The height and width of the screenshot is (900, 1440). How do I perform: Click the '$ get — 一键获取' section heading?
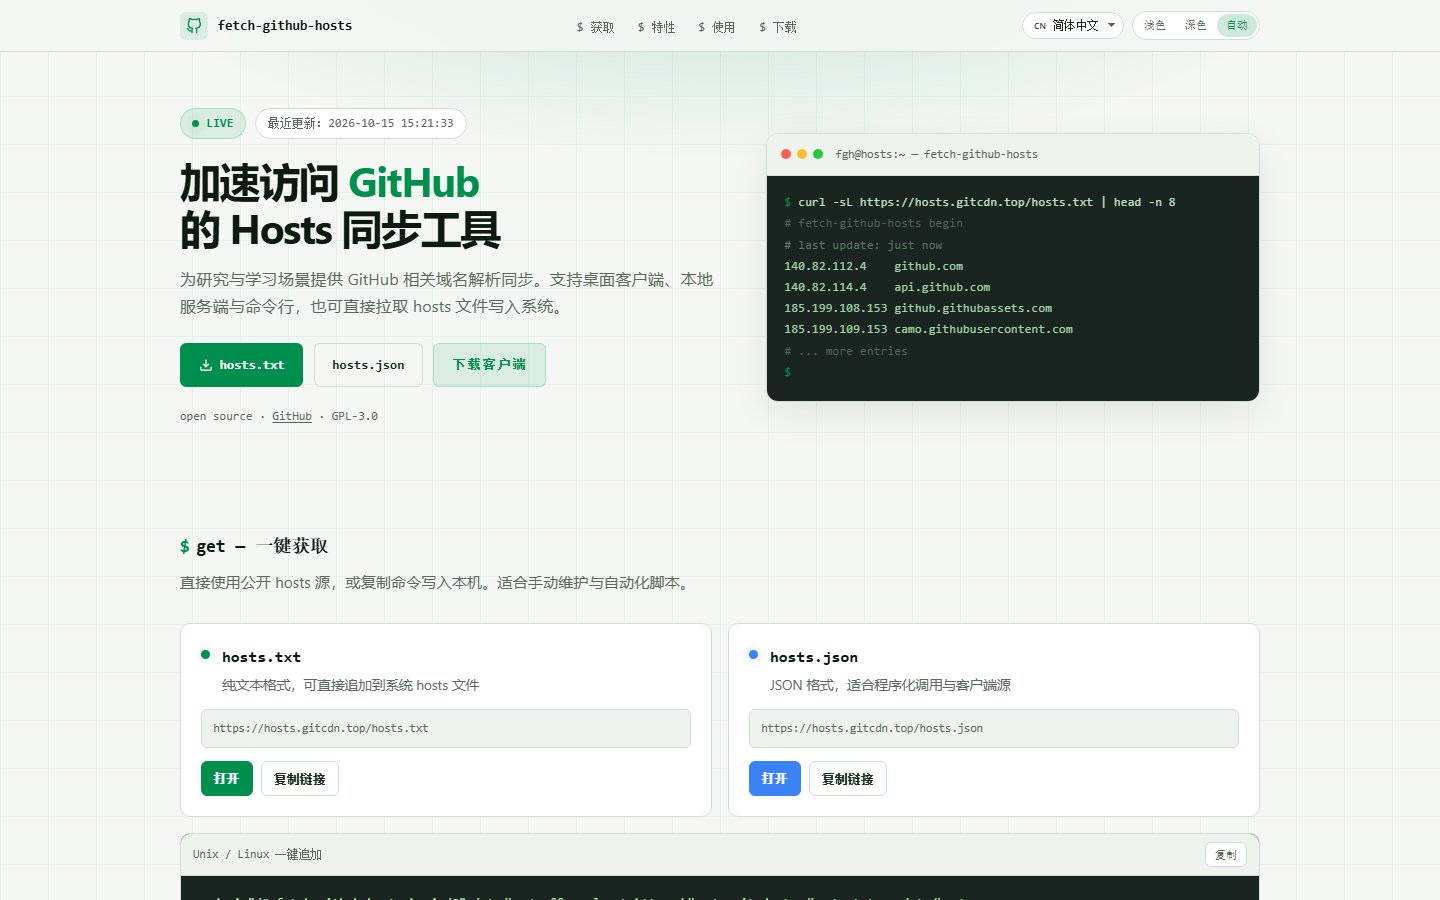coord(254,546)
